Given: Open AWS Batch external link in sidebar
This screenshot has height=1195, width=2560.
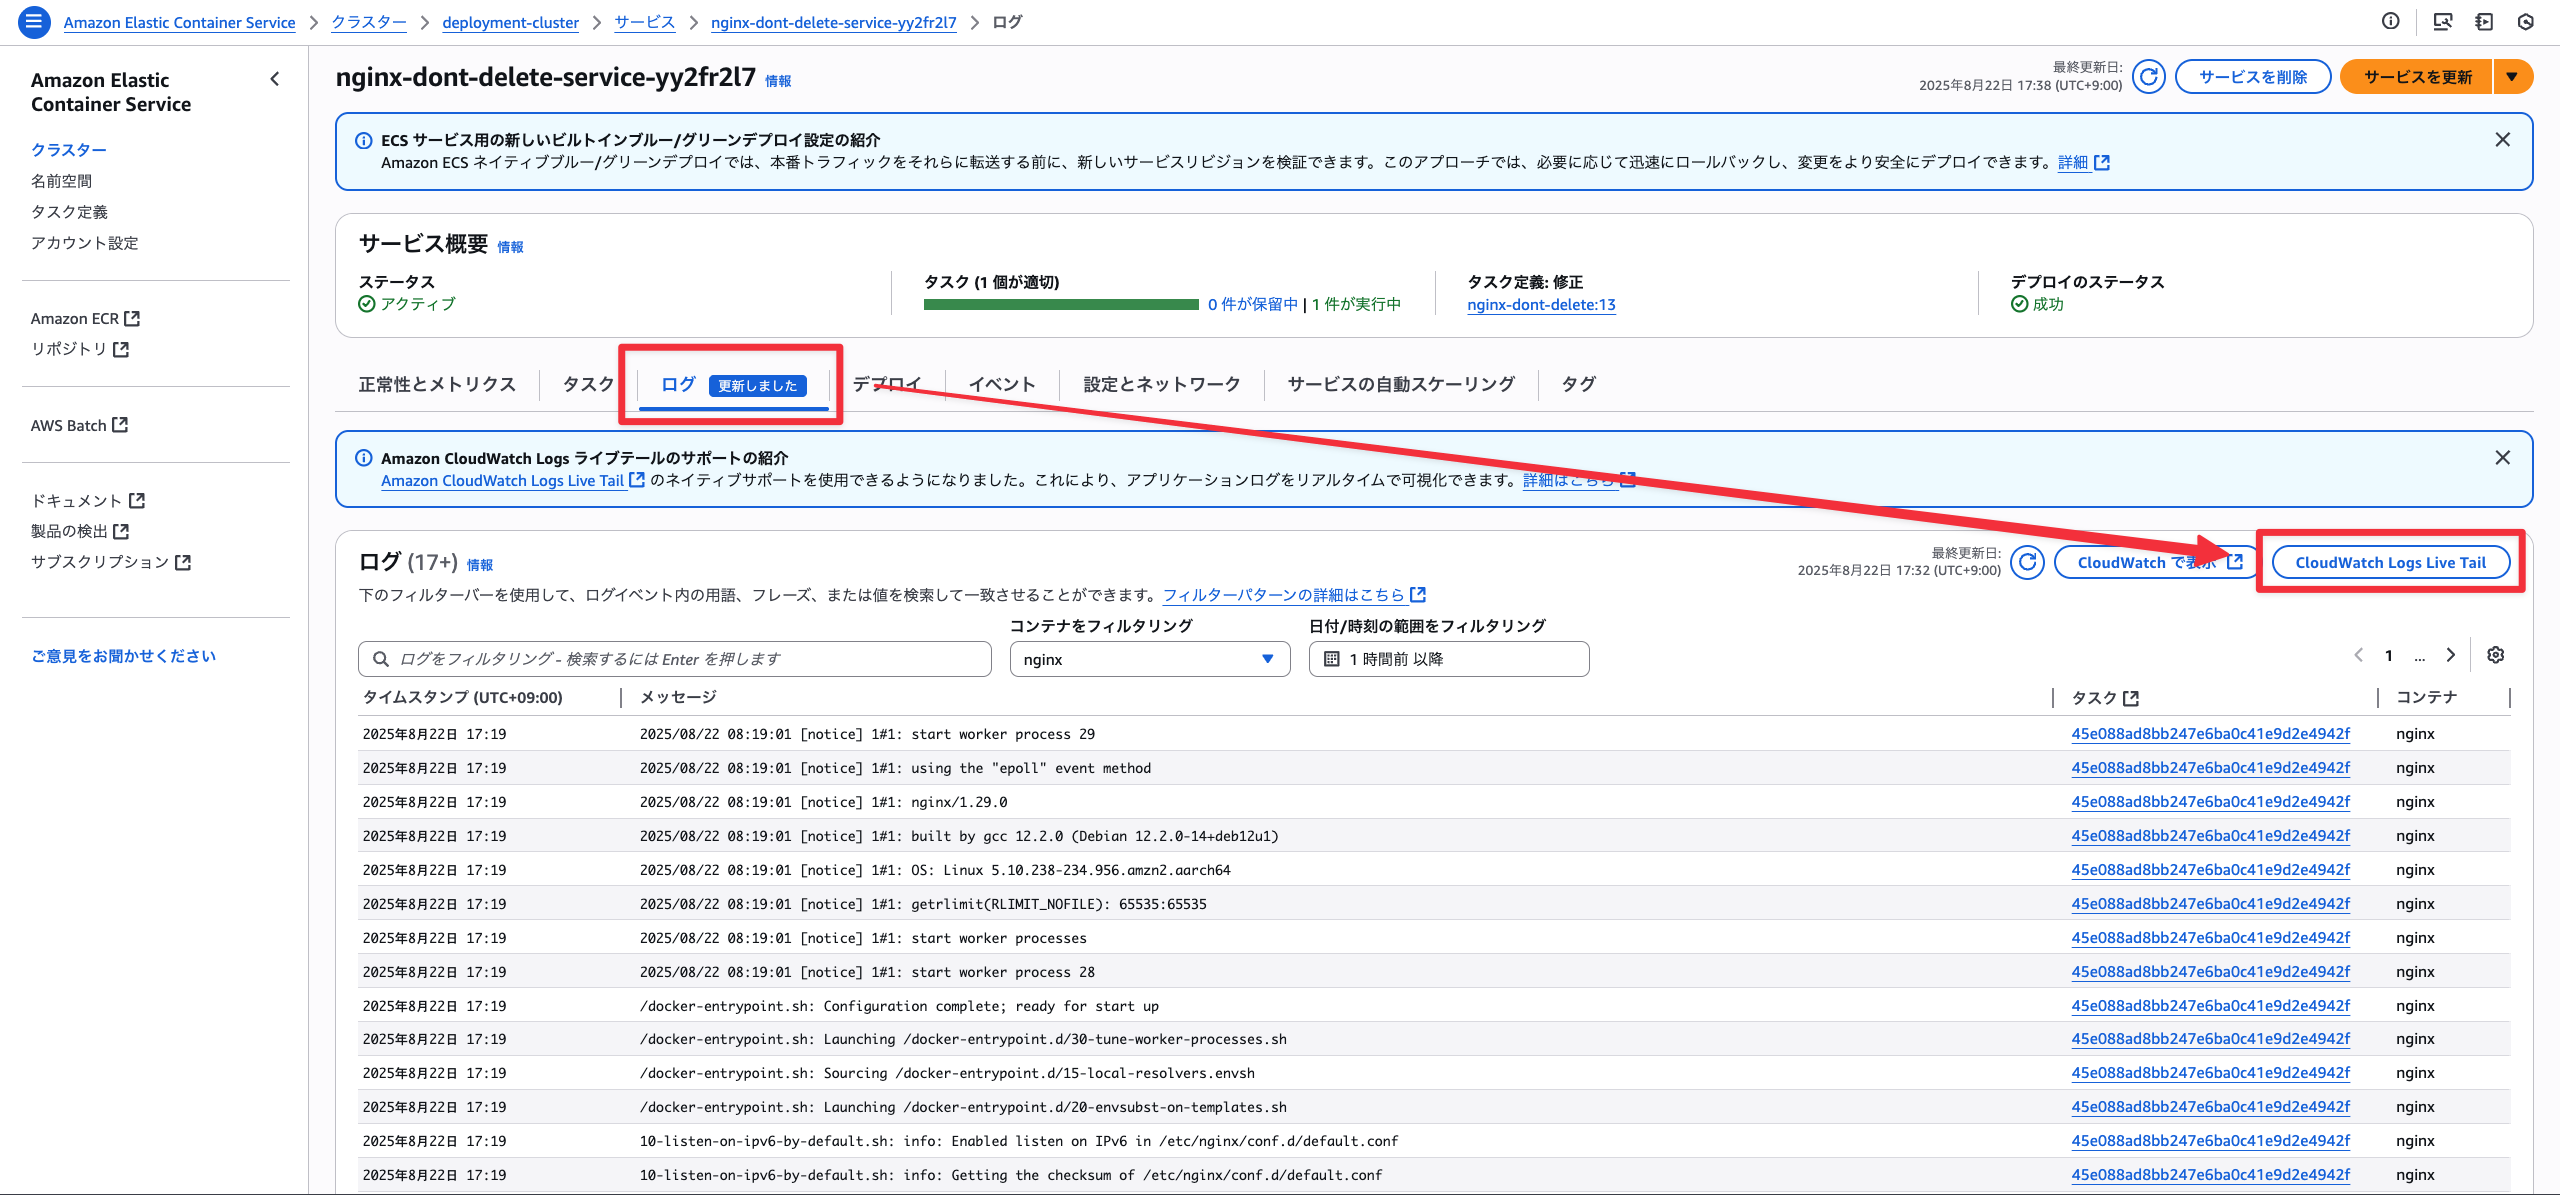Looking at the screenshot, I should (79, 425).
